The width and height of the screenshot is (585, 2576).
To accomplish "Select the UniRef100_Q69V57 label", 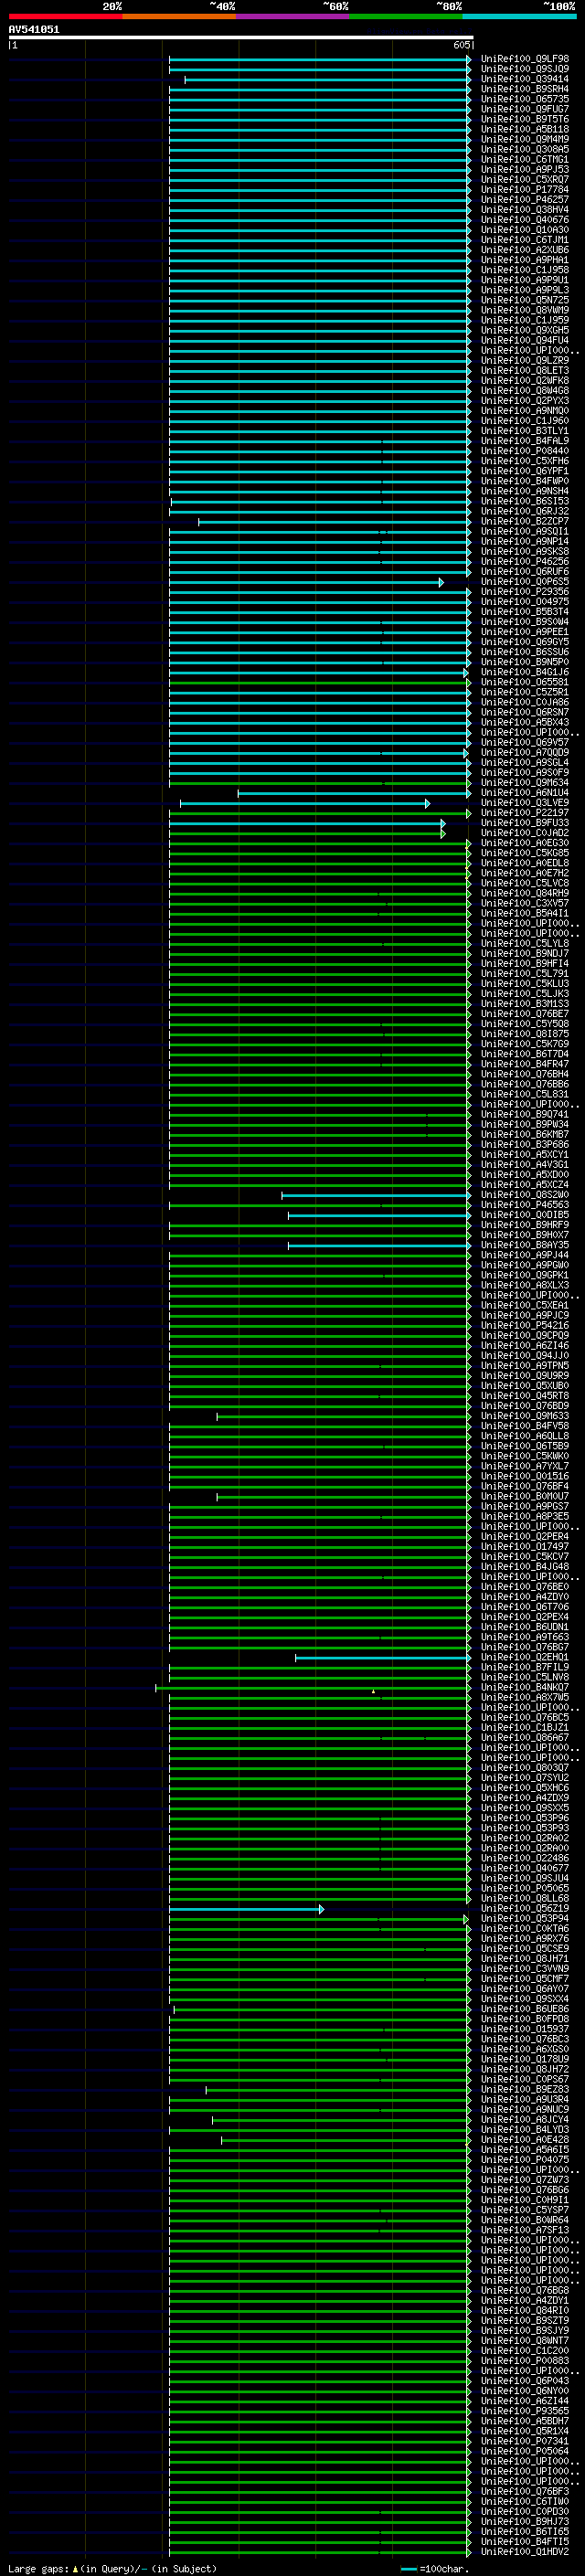I will (524, 743).
